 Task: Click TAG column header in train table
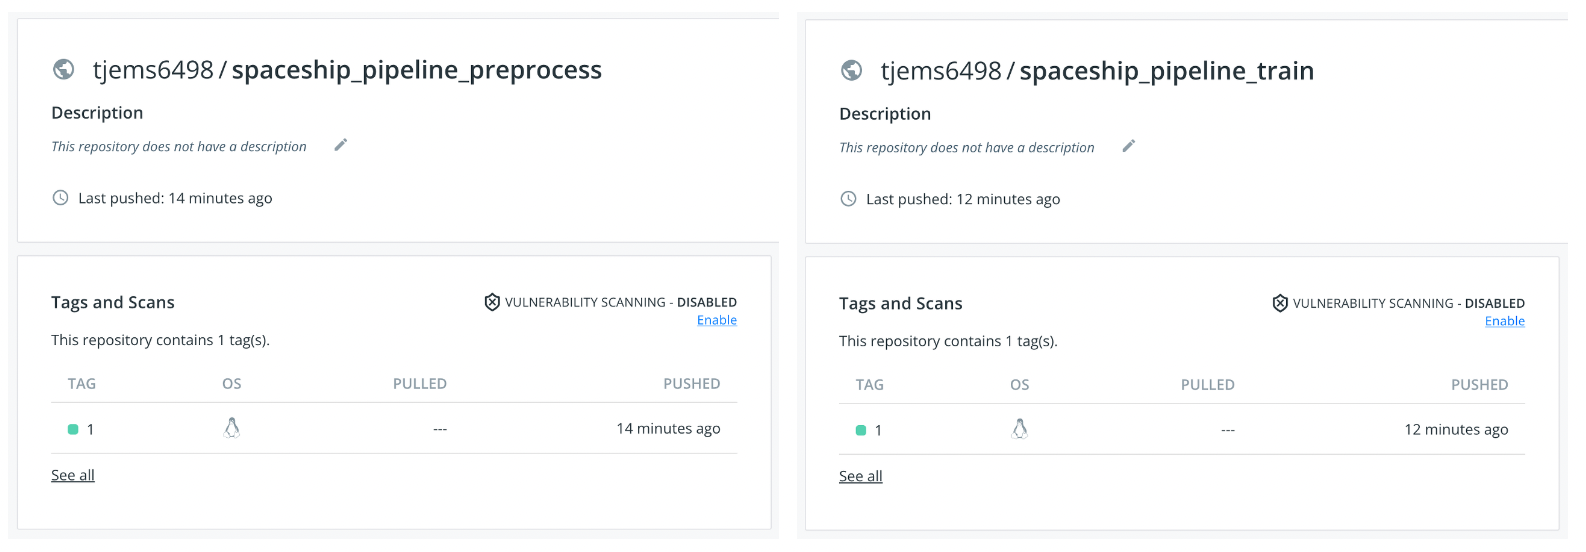tap(870, 384)
